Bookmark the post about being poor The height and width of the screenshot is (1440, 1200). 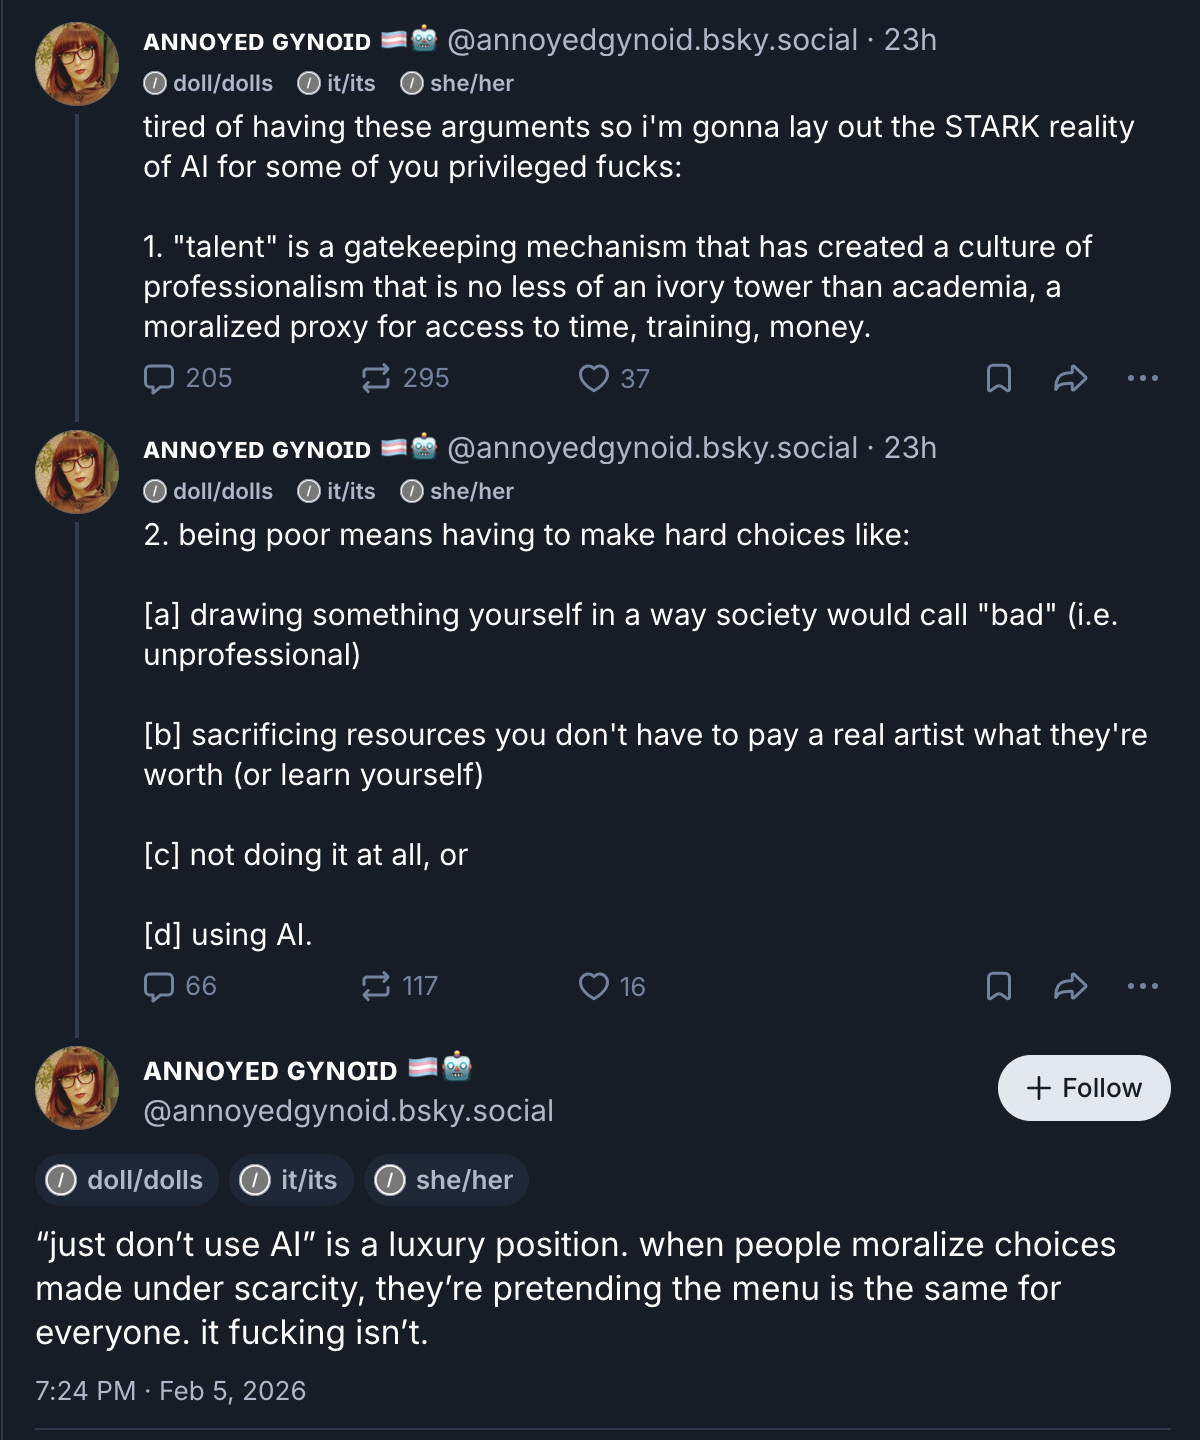point(999,986)
